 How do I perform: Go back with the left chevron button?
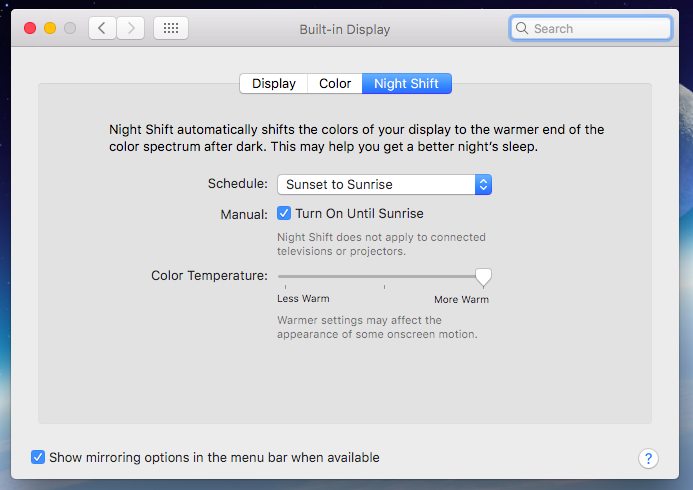[102, 29]
